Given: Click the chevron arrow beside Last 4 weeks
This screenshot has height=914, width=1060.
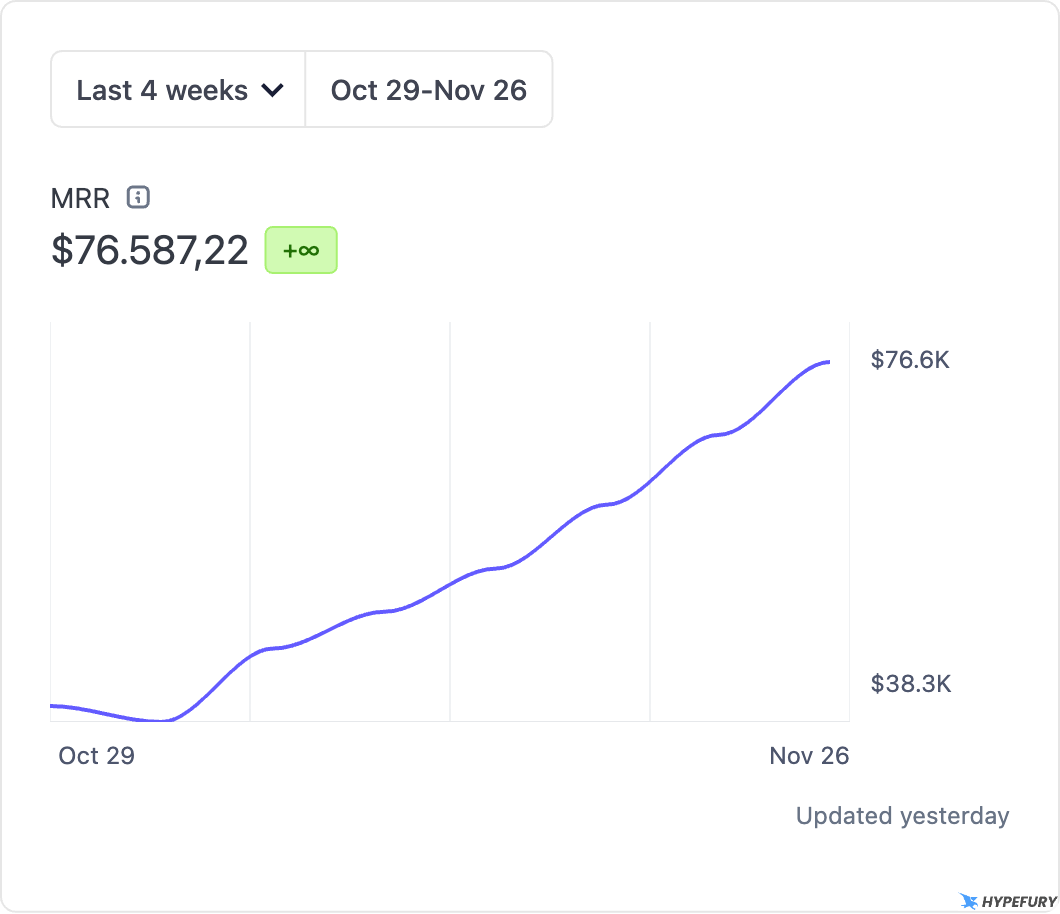Looking at the screenshot, I should coord(272,90).
